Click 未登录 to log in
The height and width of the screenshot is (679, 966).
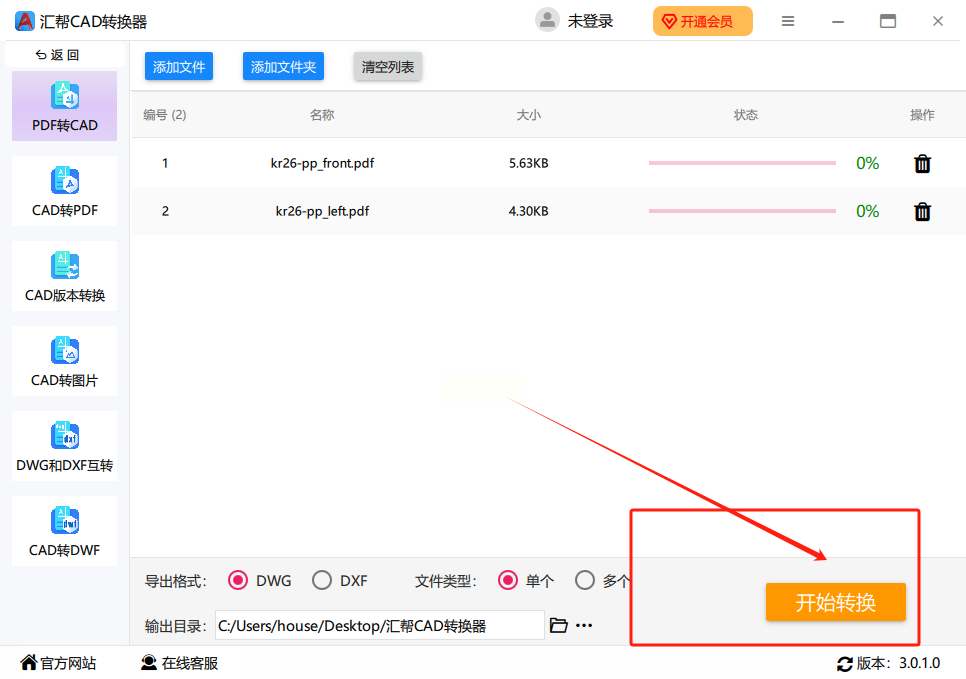(590, 22)
